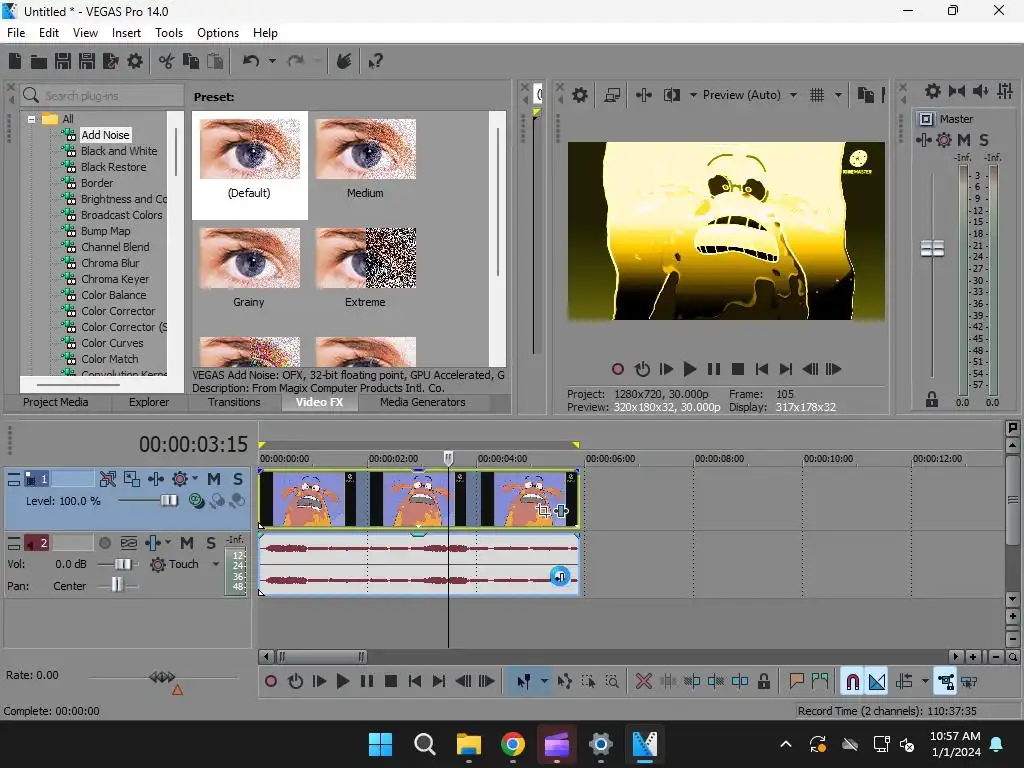Open the Auto Ripple dropdown arrow
Image resolution: width=1024 pixels, height=768 pixels.
(925, 682)
